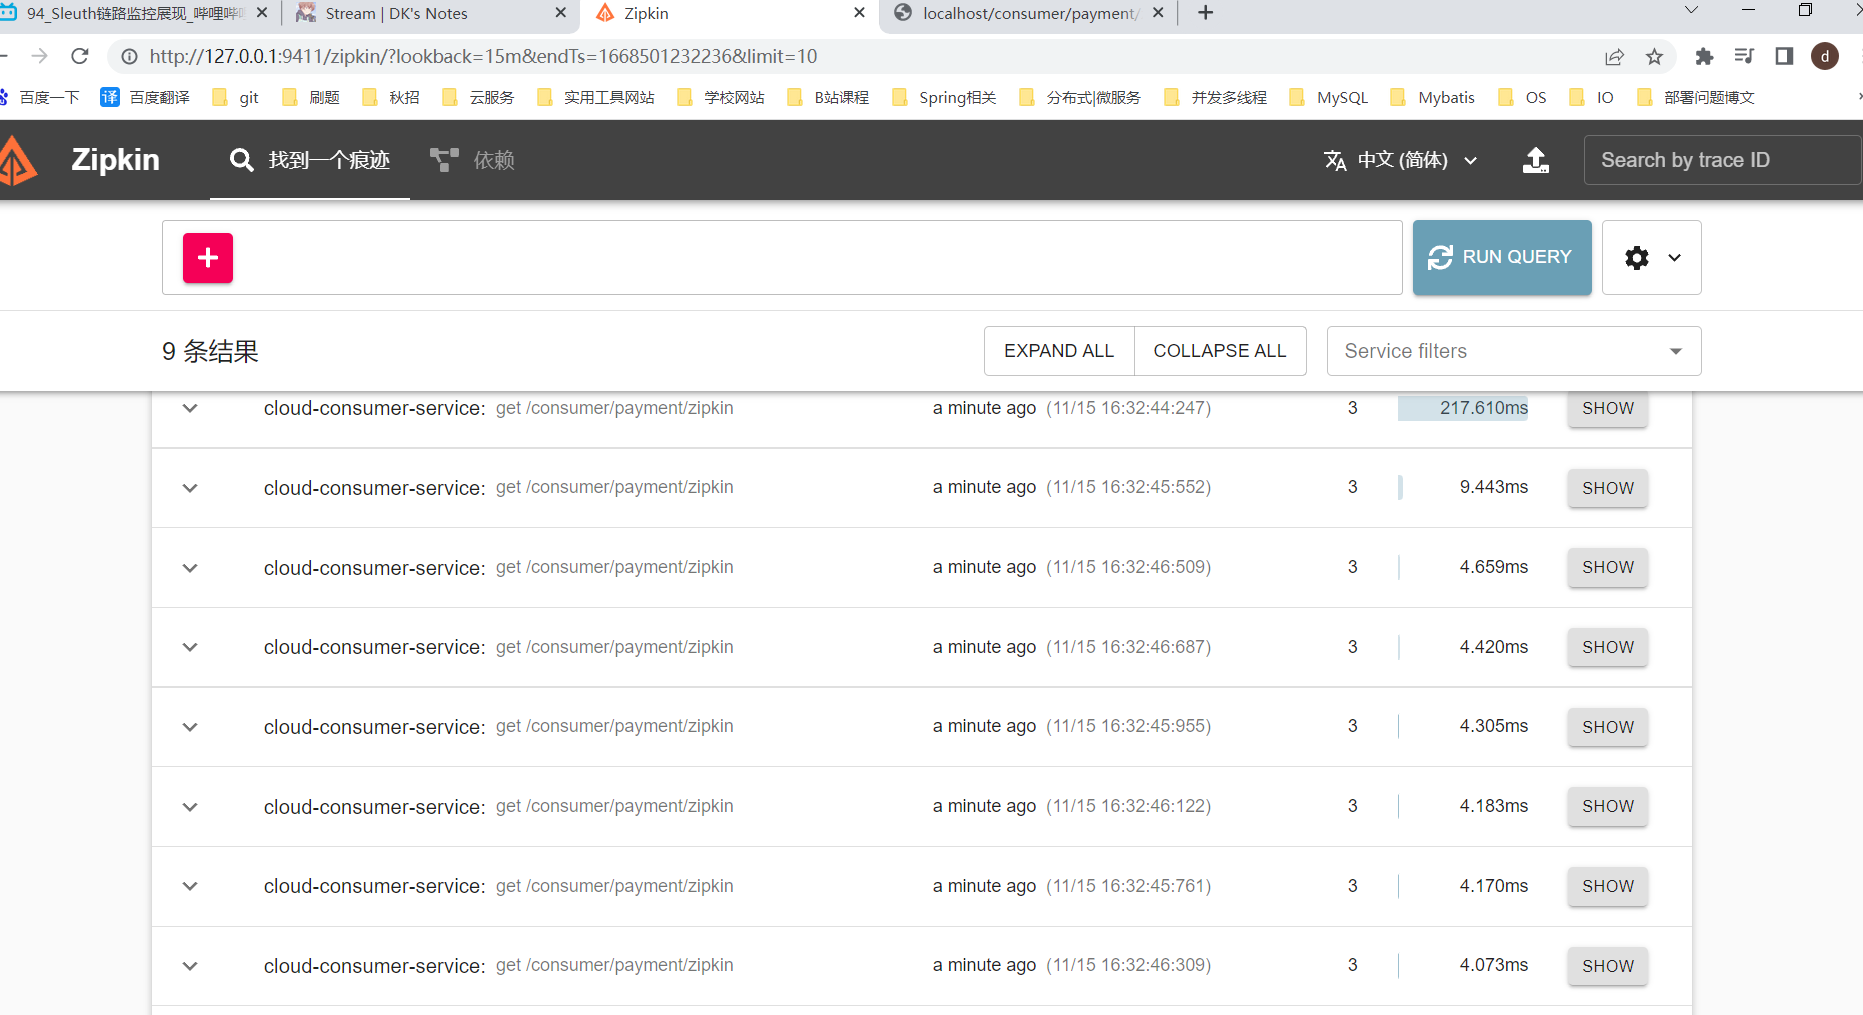Show the 4.073ms trace
This screenshot has height=1015, width=1863.
1608,966
